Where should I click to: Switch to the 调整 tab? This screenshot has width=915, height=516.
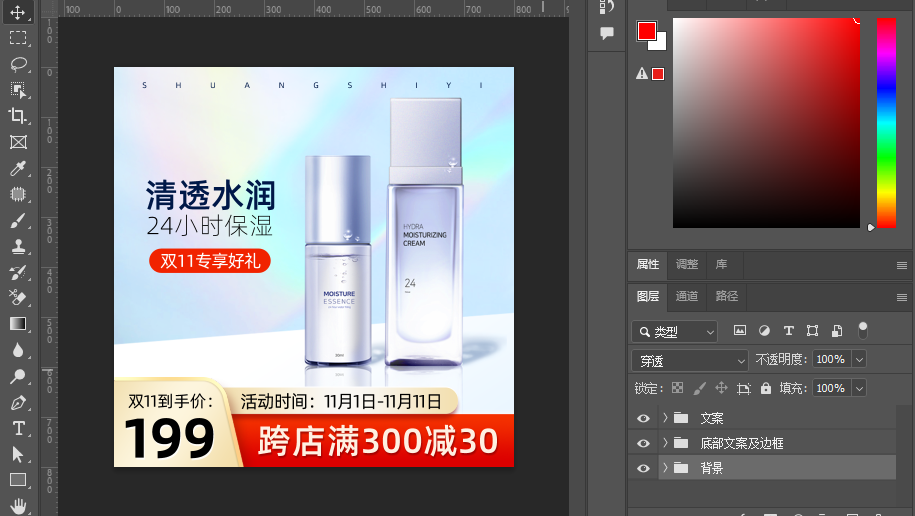pyautogui.click(x=687, y=264)
